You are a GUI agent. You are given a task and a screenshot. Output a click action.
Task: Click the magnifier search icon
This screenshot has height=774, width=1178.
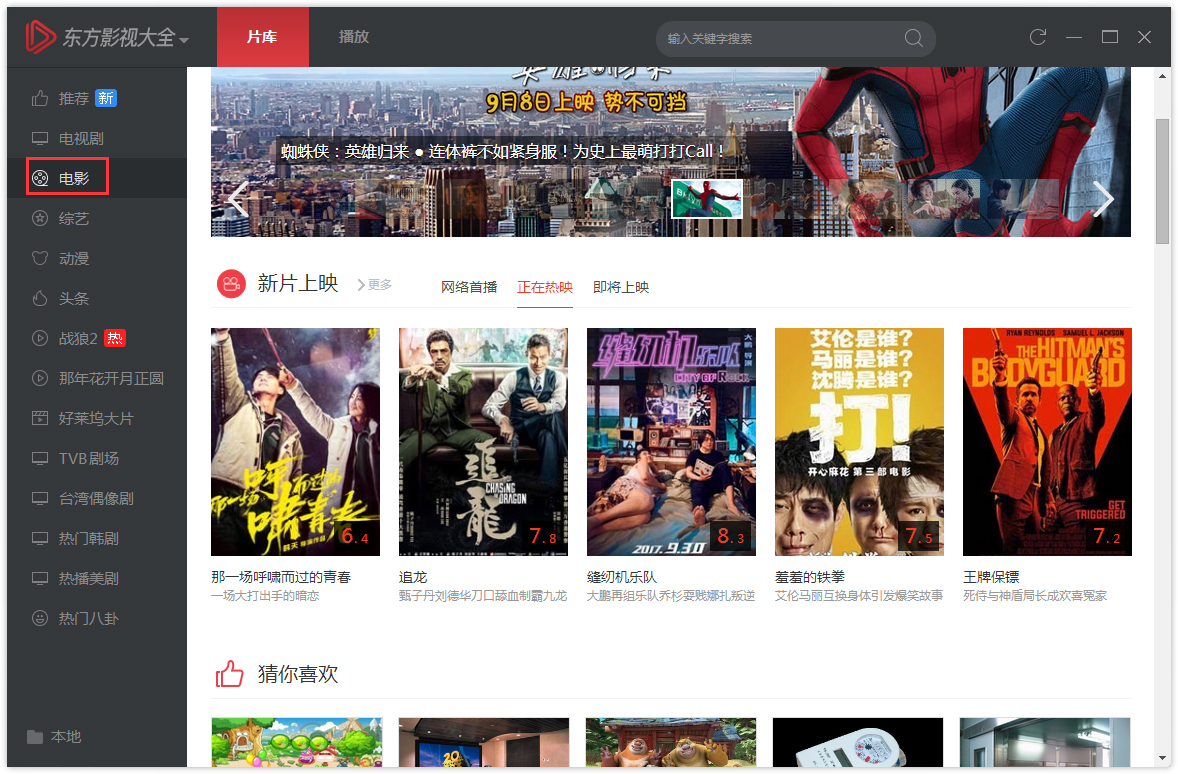(914, 38)
